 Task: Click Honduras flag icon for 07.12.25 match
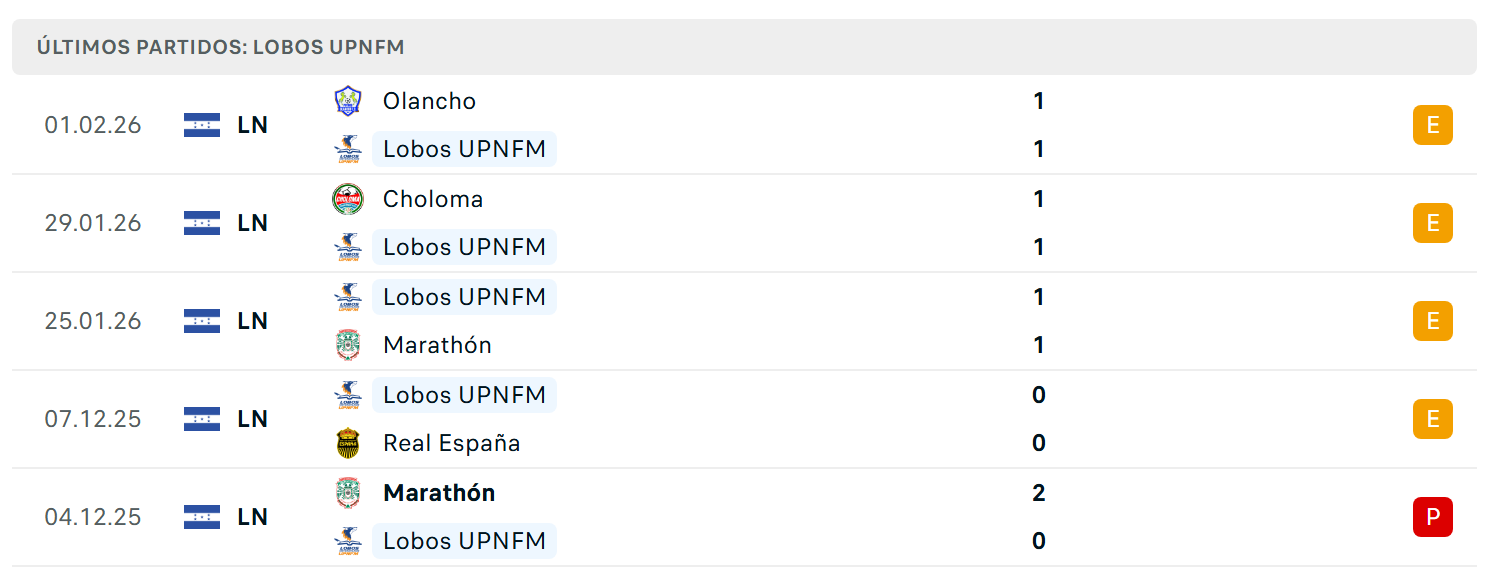click(x=202, y=419)
